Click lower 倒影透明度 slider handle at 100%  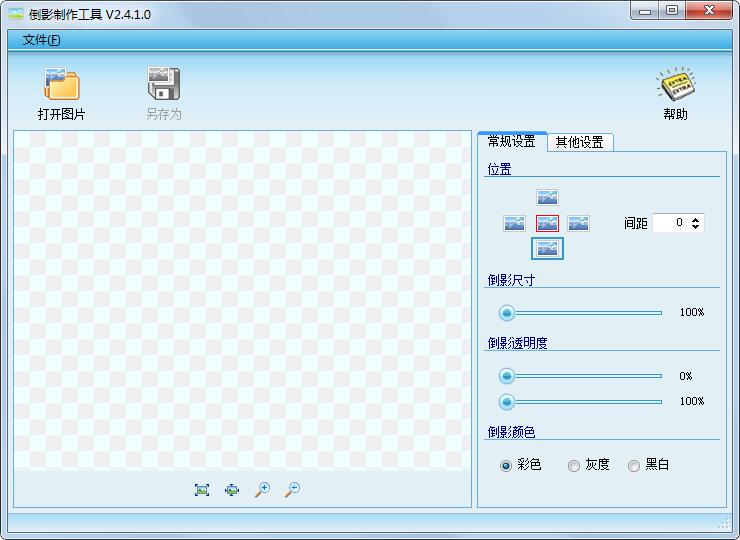pos(507,402)
